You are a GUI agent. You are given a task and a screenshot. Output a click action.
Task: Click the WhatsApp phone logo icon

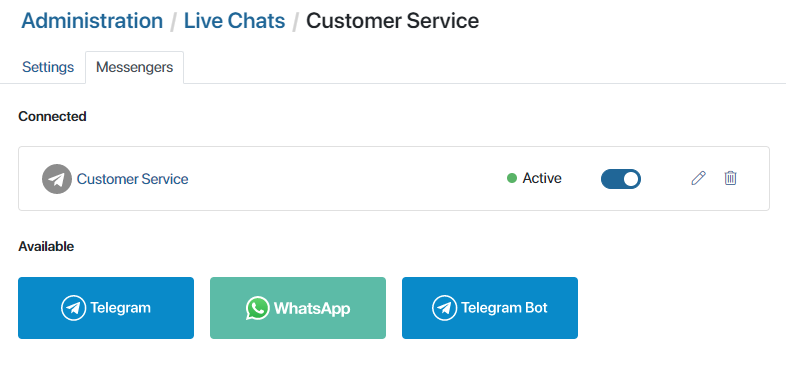click(x=258, y=308)
